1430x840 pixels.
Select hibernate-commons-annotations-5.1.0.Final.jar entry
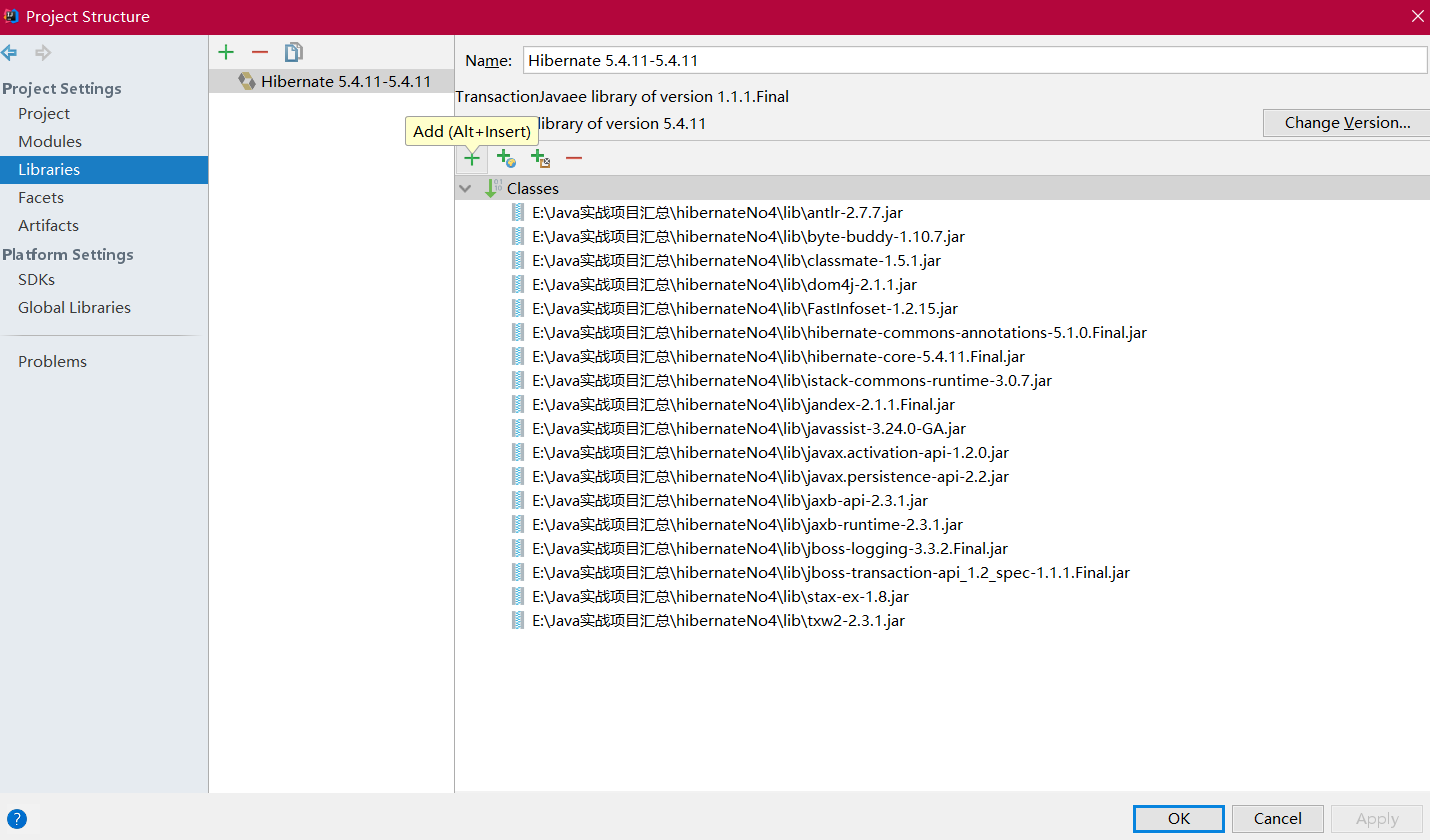[839, 332]
